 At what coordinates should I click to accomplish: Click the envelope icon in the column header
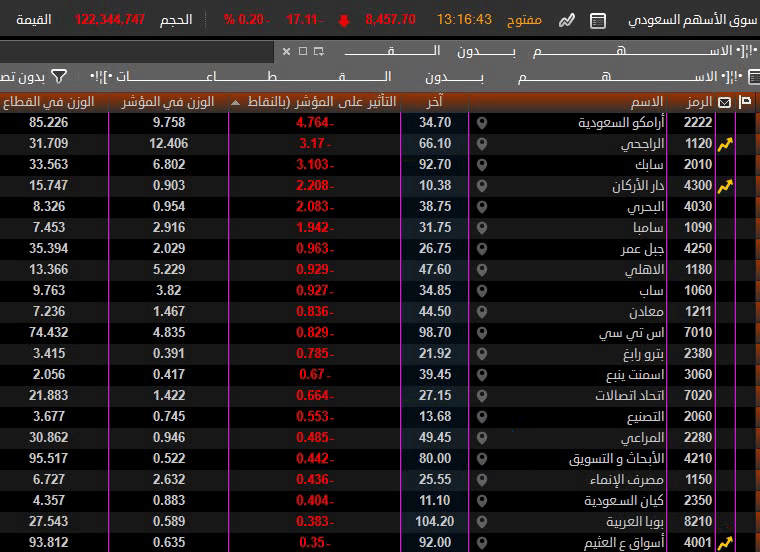724,102
